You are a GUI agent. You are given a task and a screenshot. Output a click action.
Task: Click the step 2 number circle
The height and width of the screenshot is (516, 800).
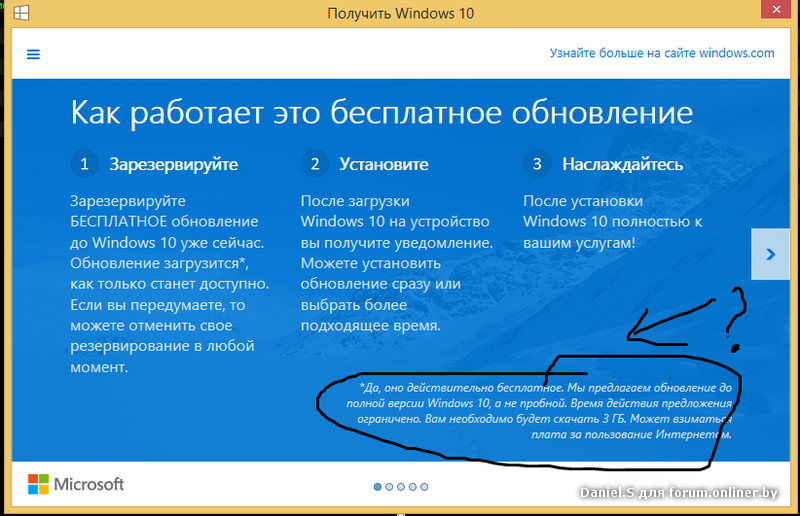[x=315, y=164]
